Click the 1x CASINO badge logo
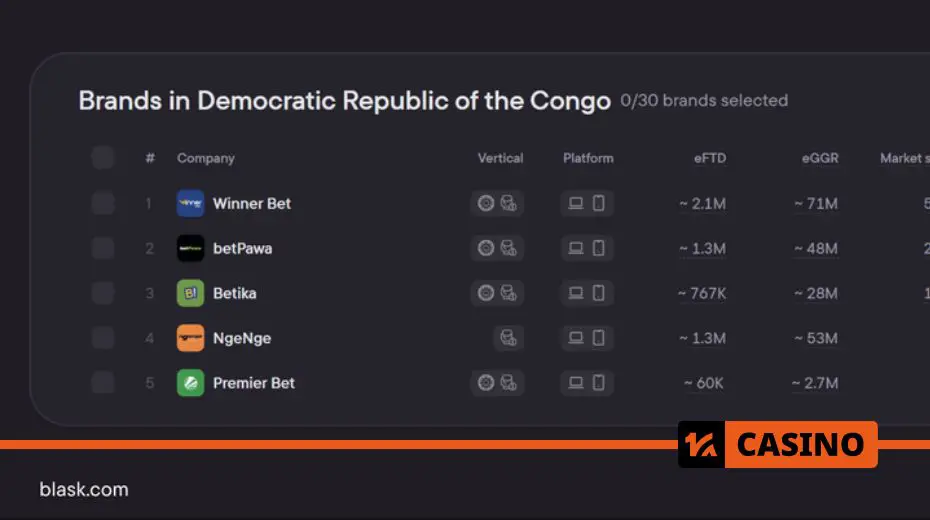 (x=778, y=444)
